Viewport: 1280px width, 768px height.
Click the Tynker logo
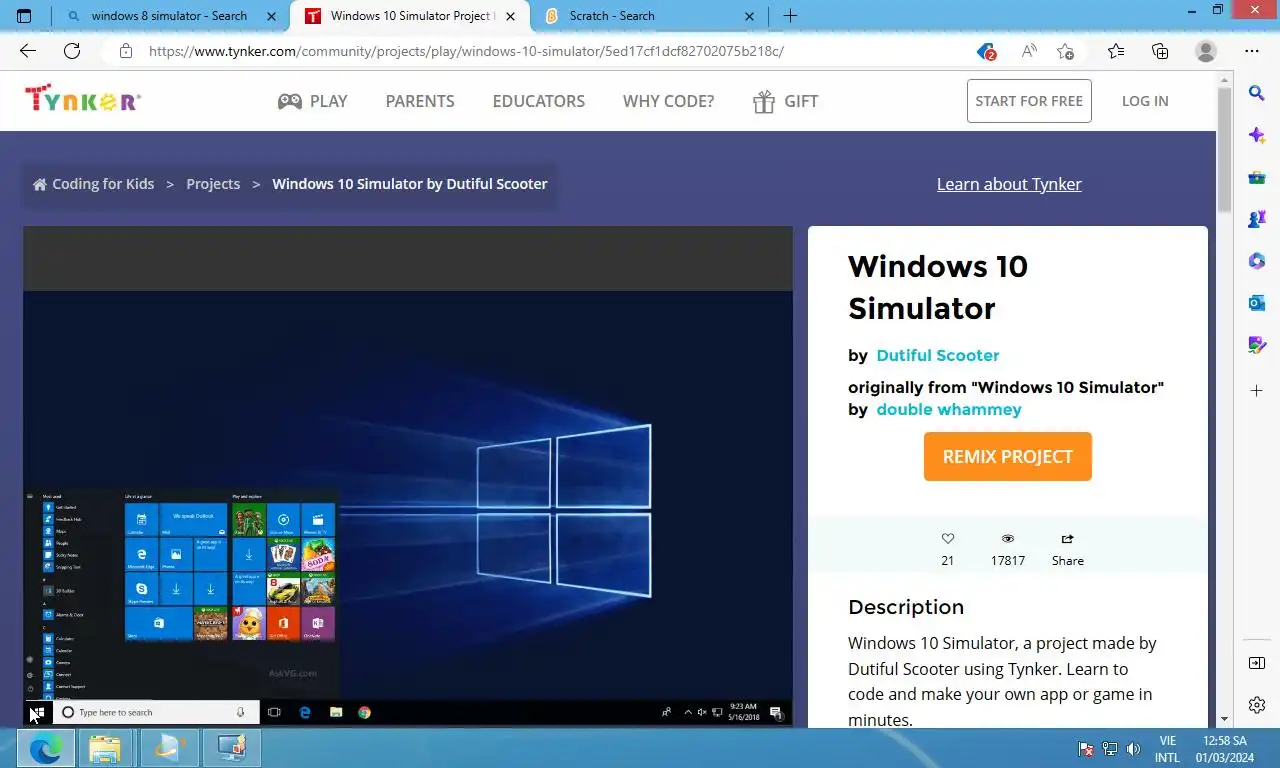pos(83,100)
